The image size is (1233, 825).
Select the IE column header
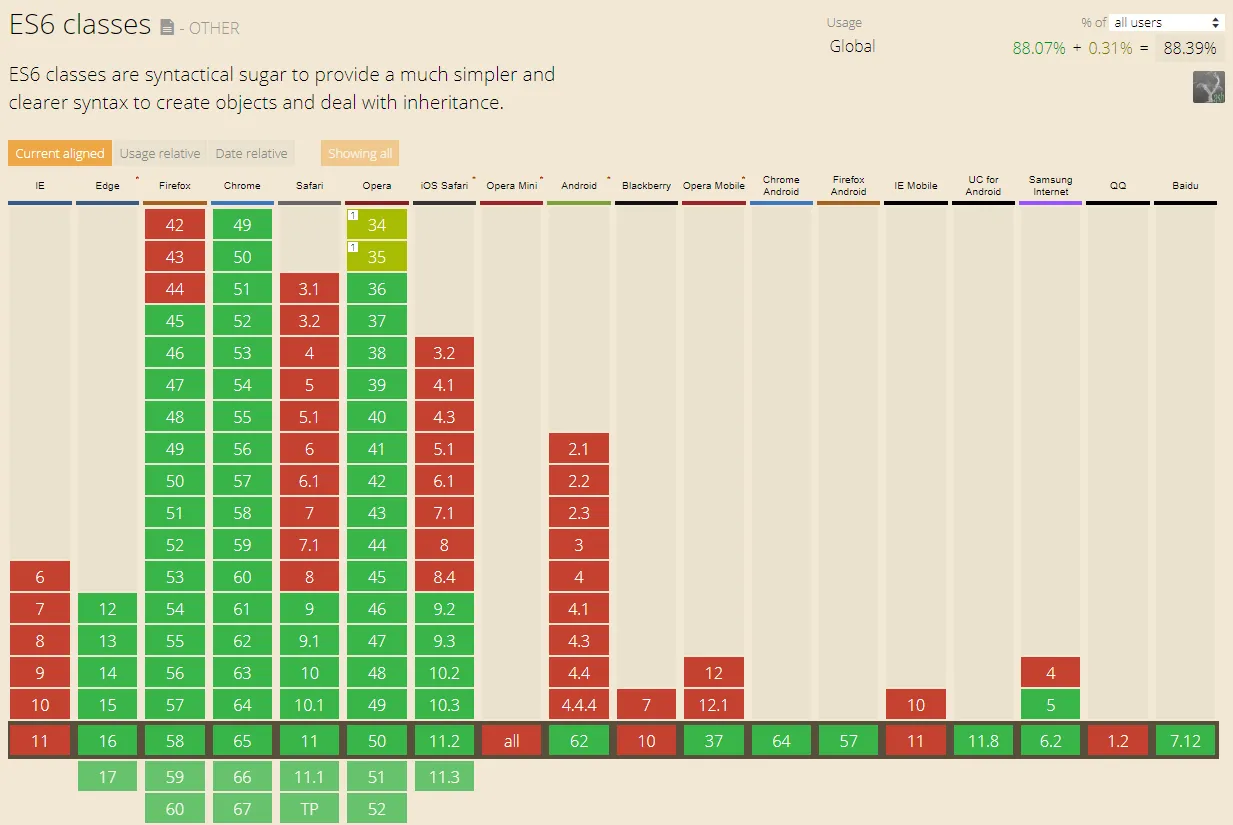(x=40, y=186)
